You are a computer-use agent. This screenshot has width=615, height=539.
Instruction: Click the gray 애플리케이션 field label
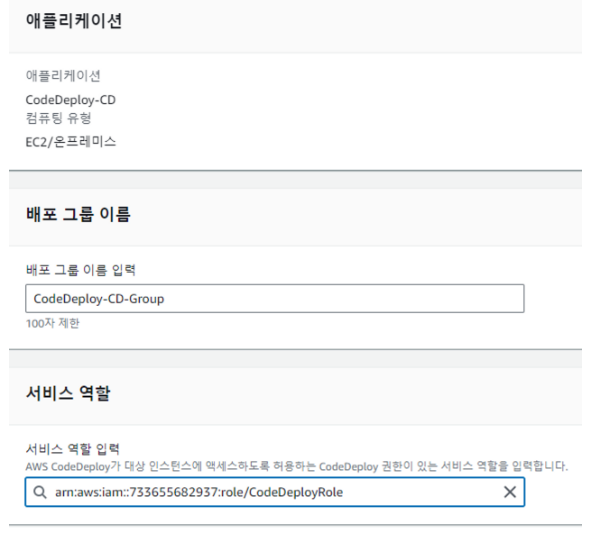(x=63, y=76)
